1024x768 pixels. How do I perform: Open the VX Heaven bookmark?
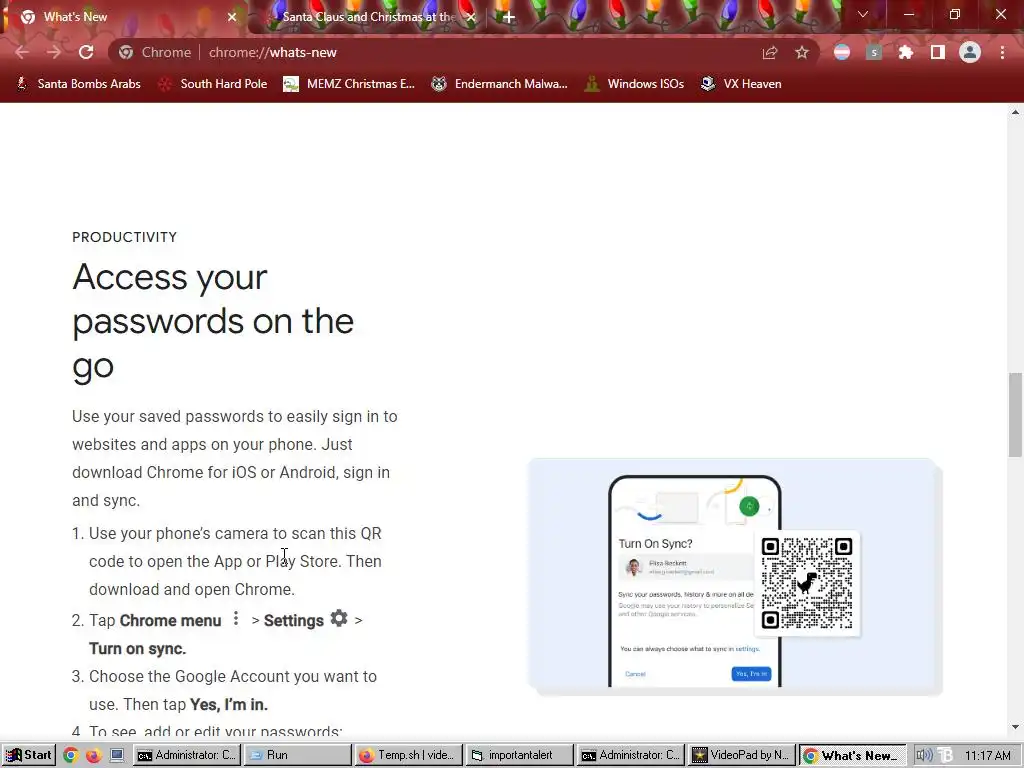[x=741, y=84]
